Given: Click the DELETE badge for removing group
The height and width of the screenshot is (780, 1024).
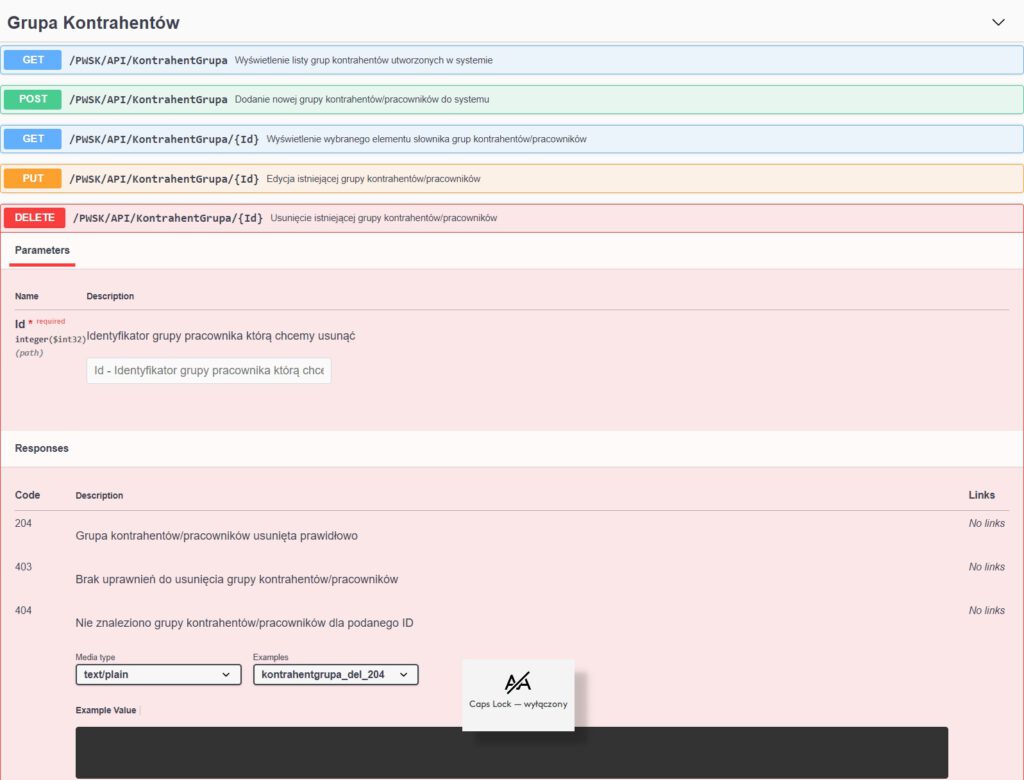Looking at the screenshot, I should [33, 217].
